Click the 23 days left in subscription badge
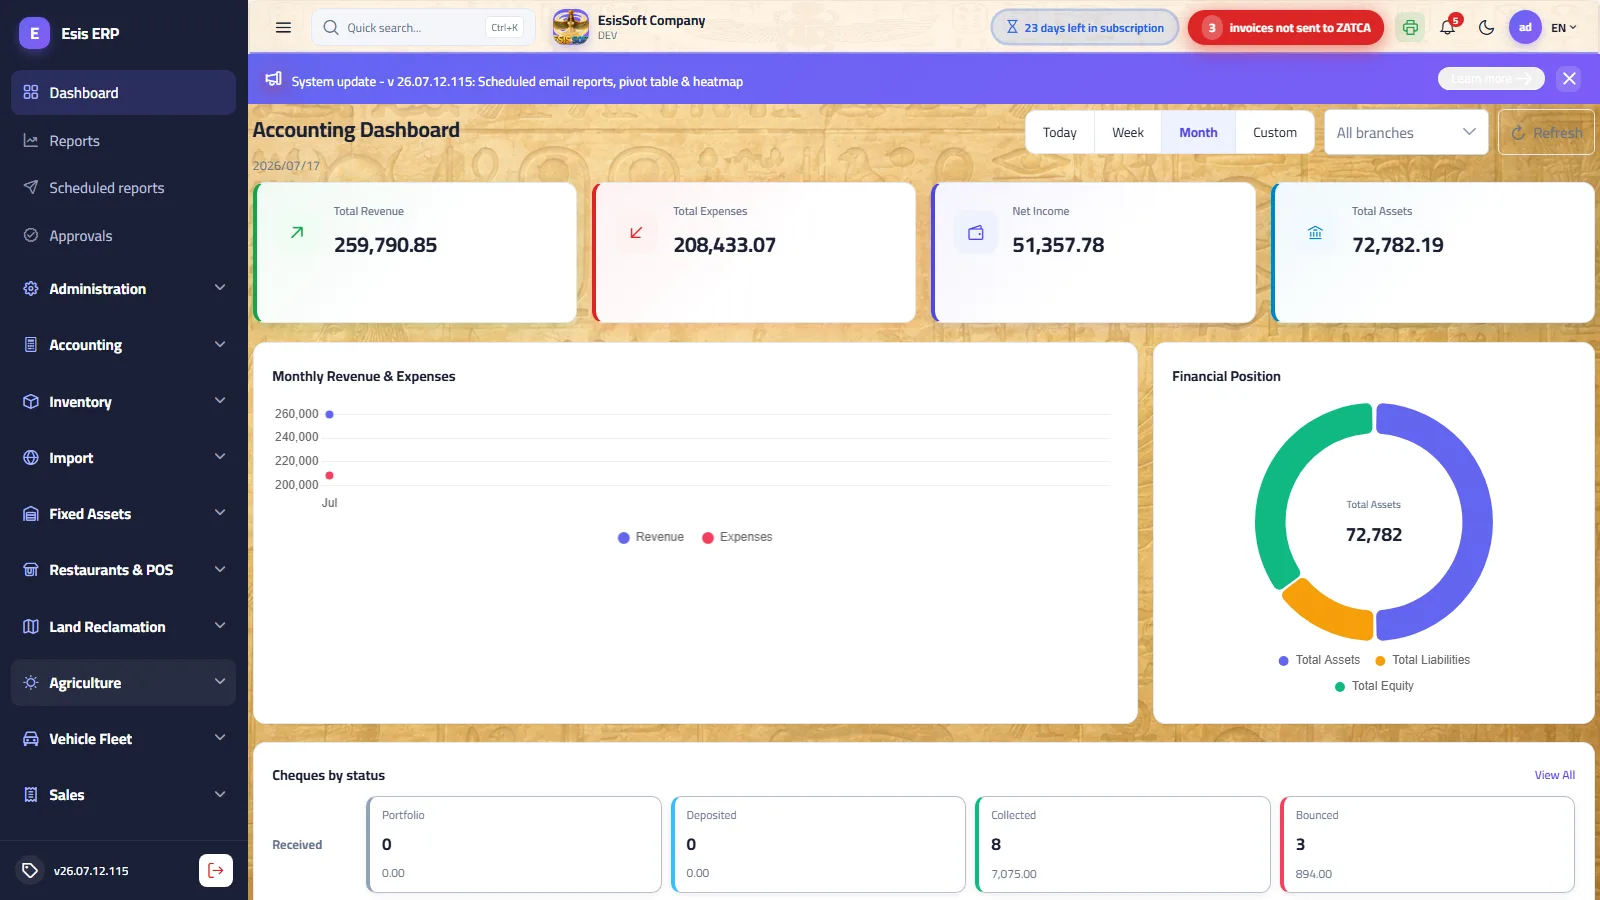 (1085, 28)
